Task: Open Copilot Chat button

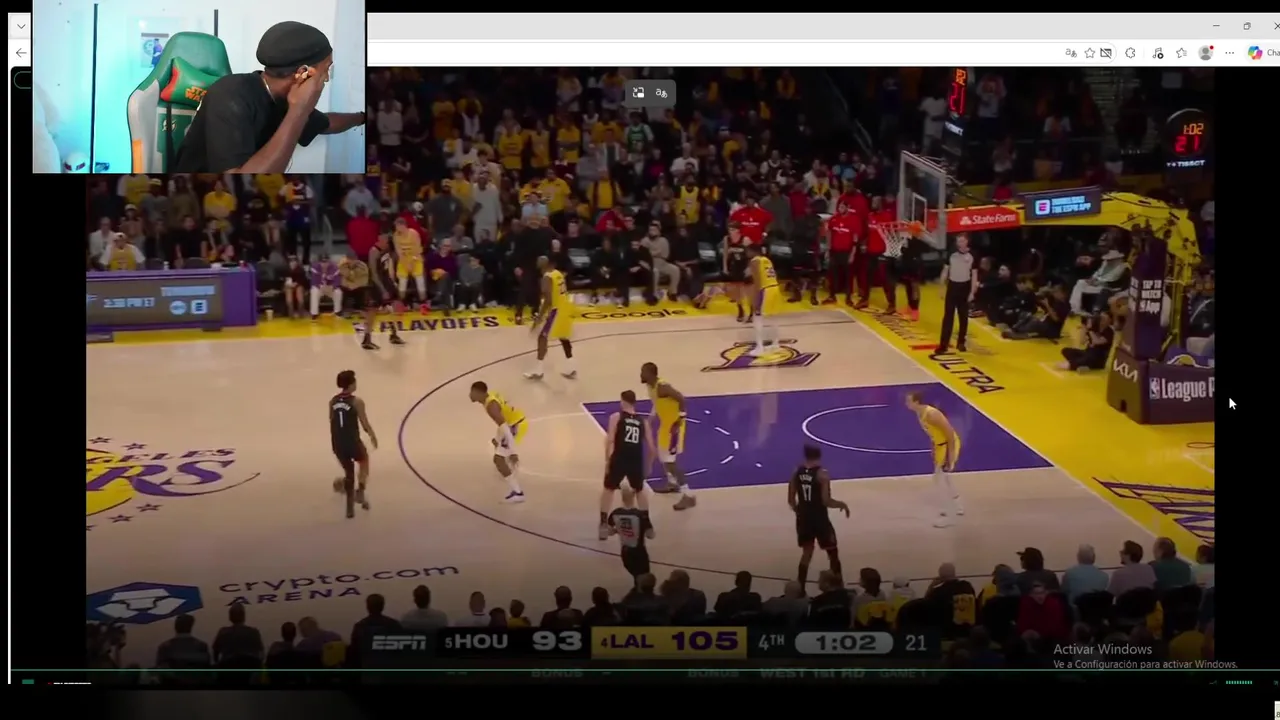Action: (1261, 53)
